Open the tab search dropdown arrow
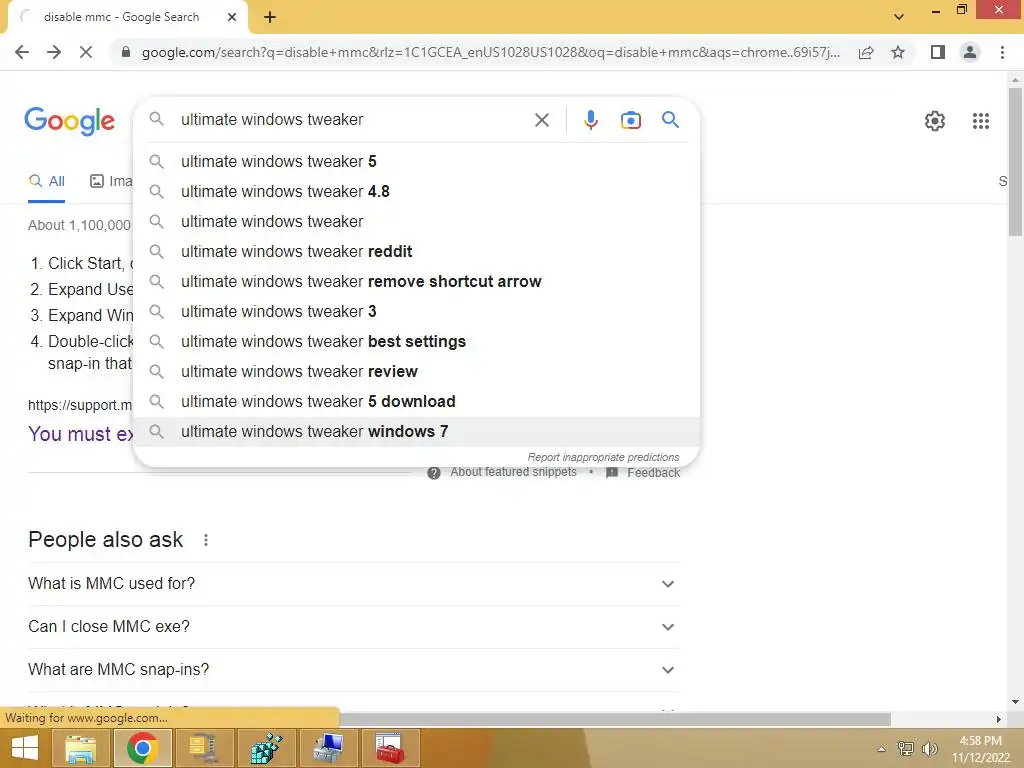The image size is (1024, 768). tap(899, 17)
